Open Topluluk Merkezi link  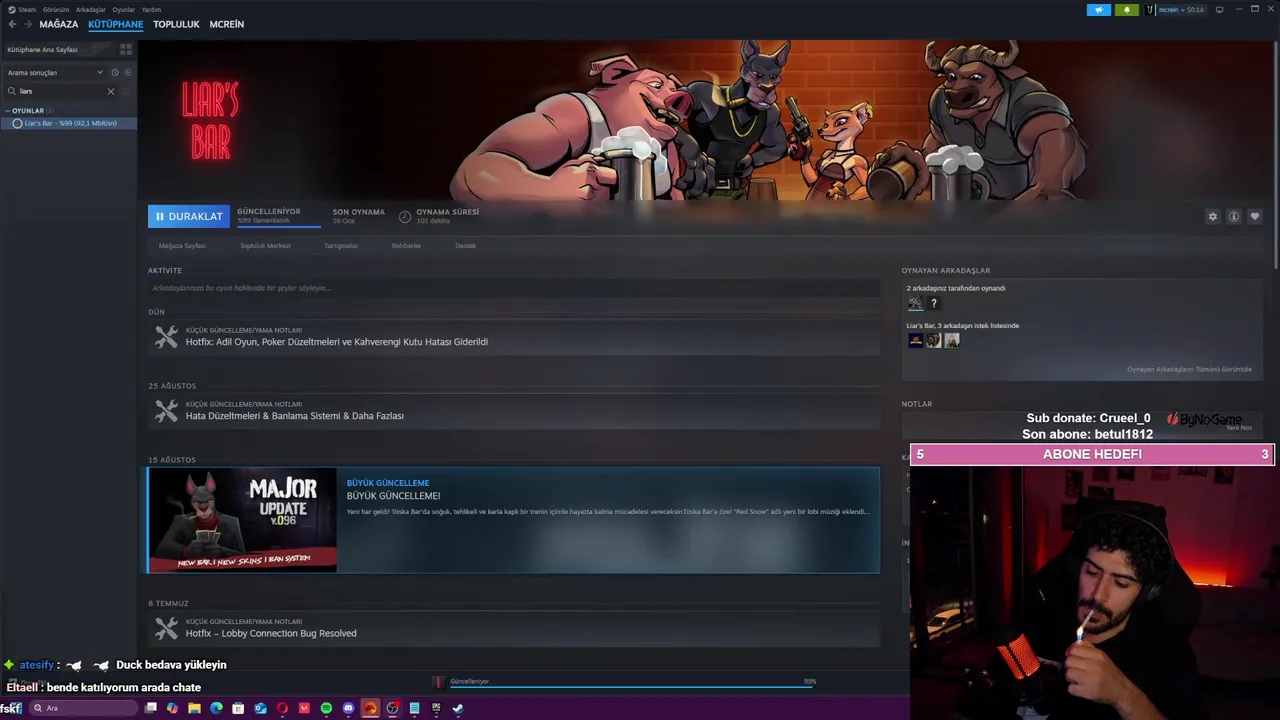pos(265,245)
